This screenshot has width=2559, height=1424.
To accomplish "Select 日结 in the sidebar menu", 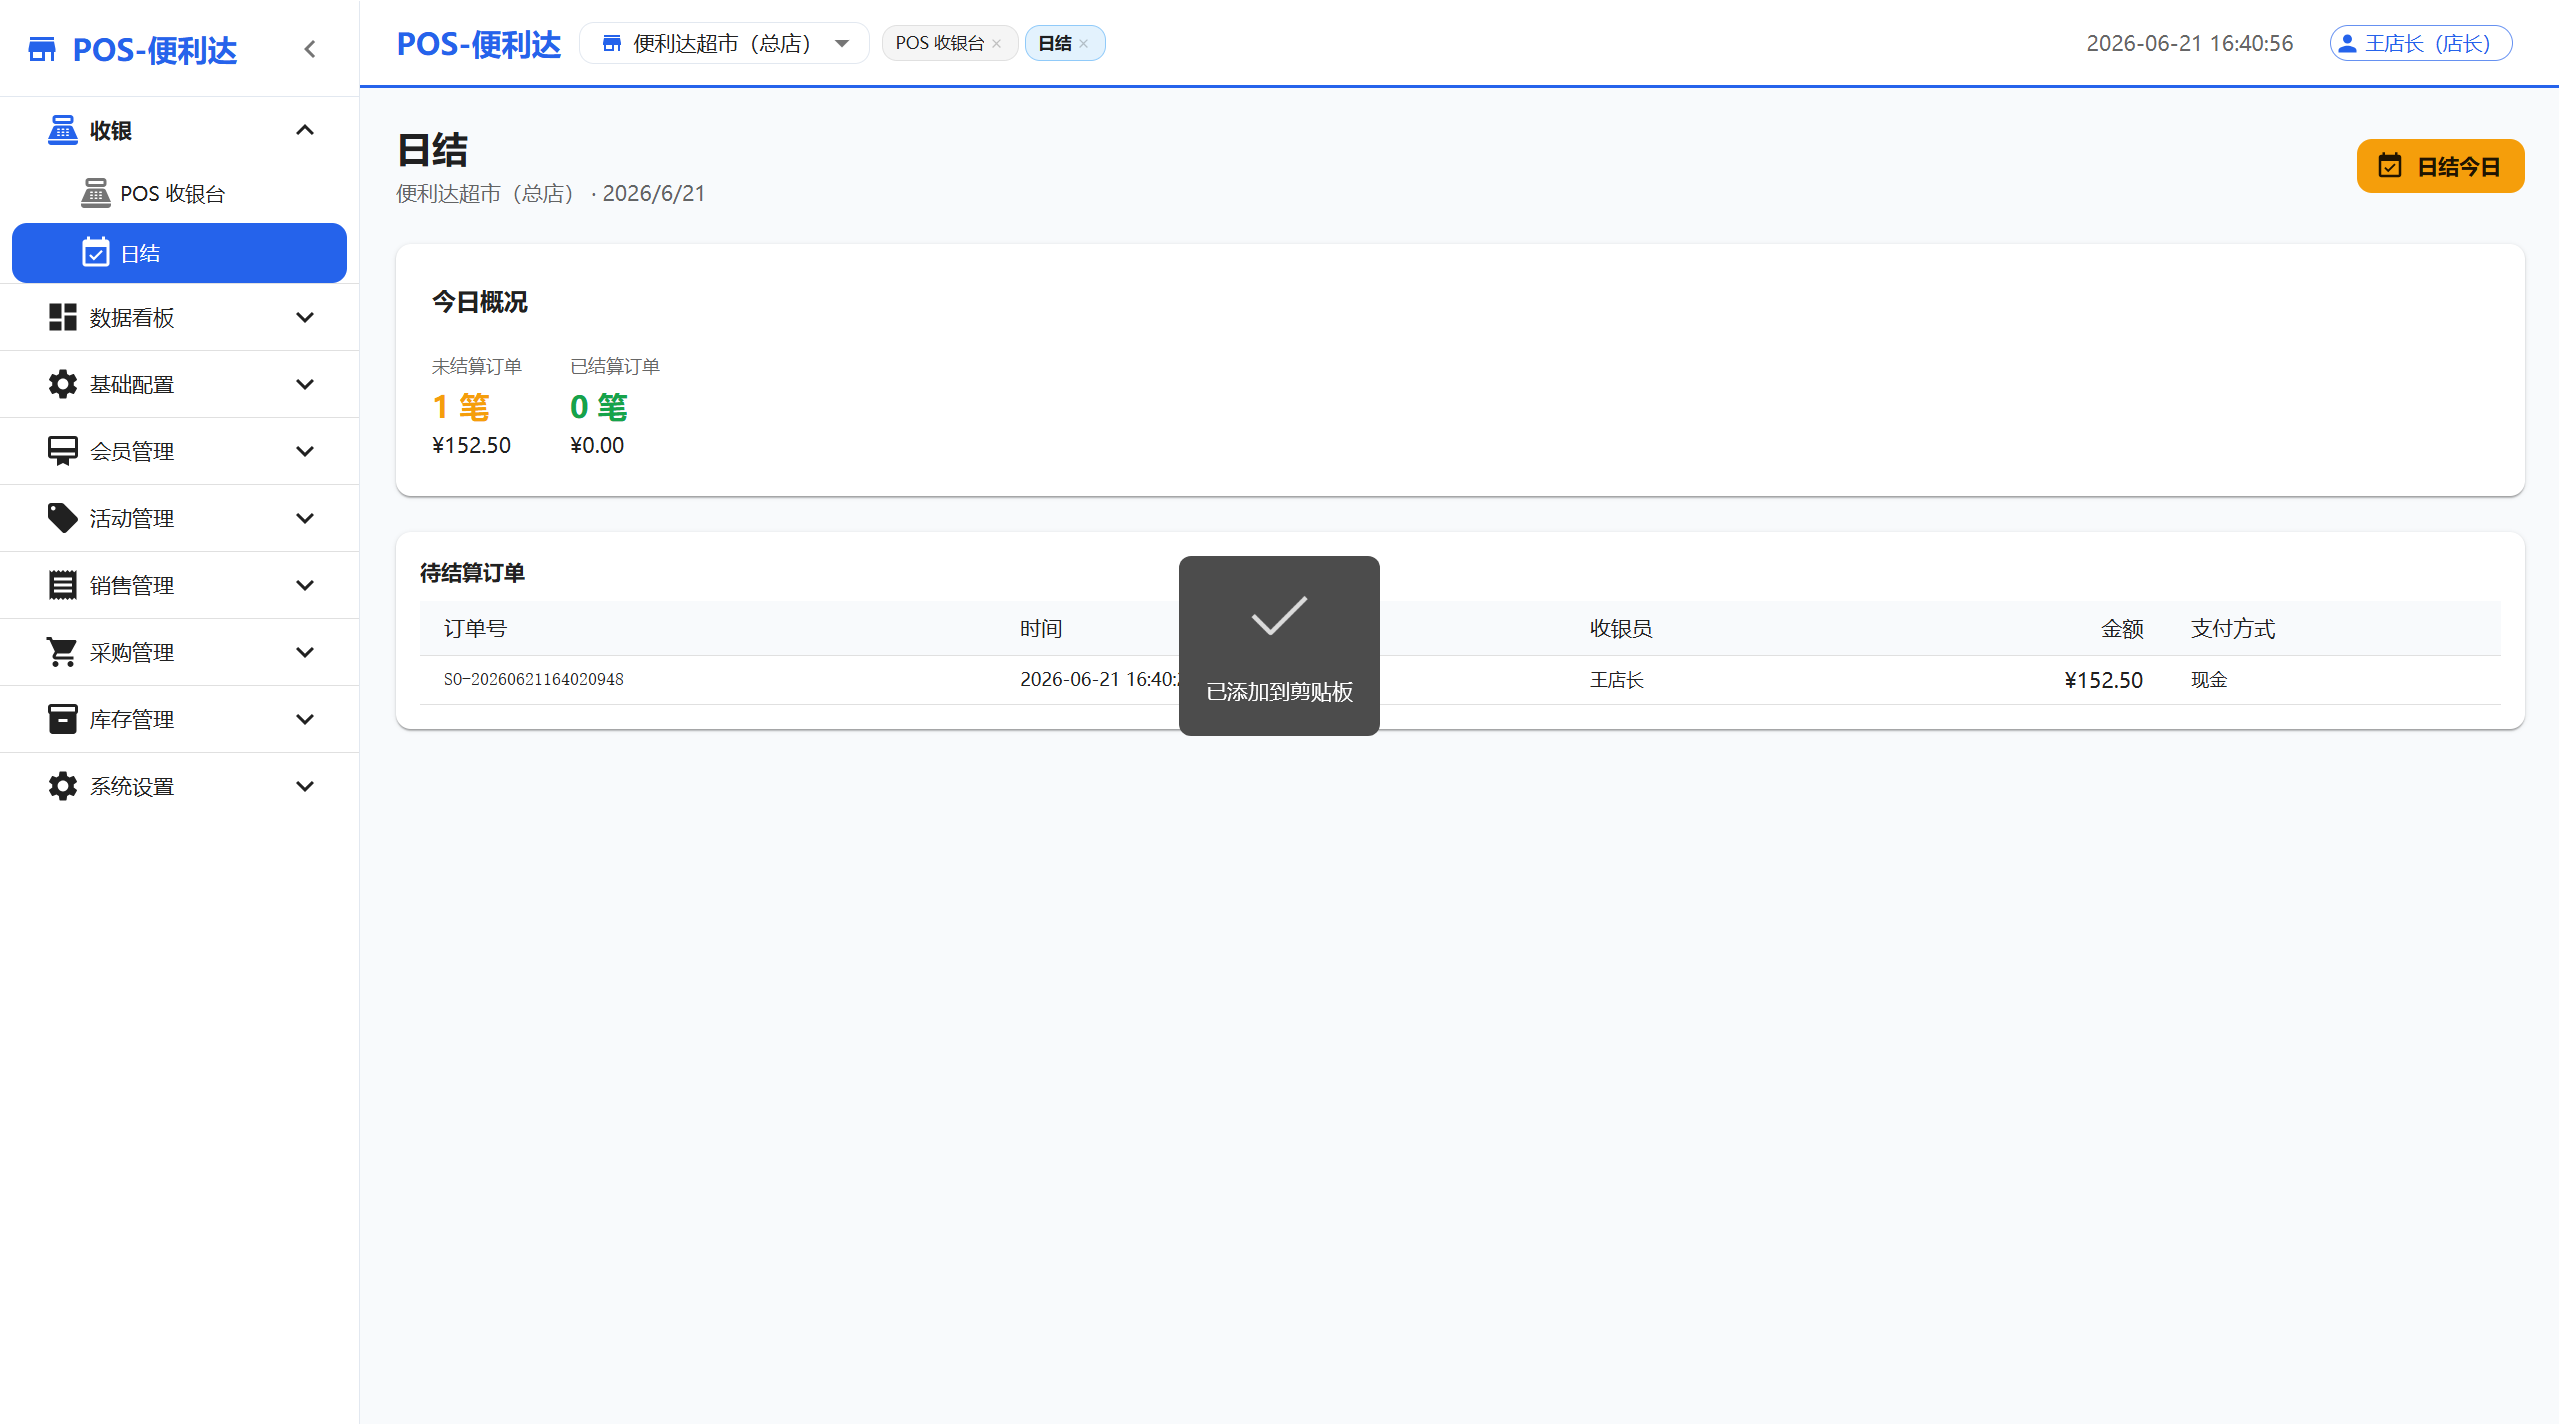I will point(179,253).
